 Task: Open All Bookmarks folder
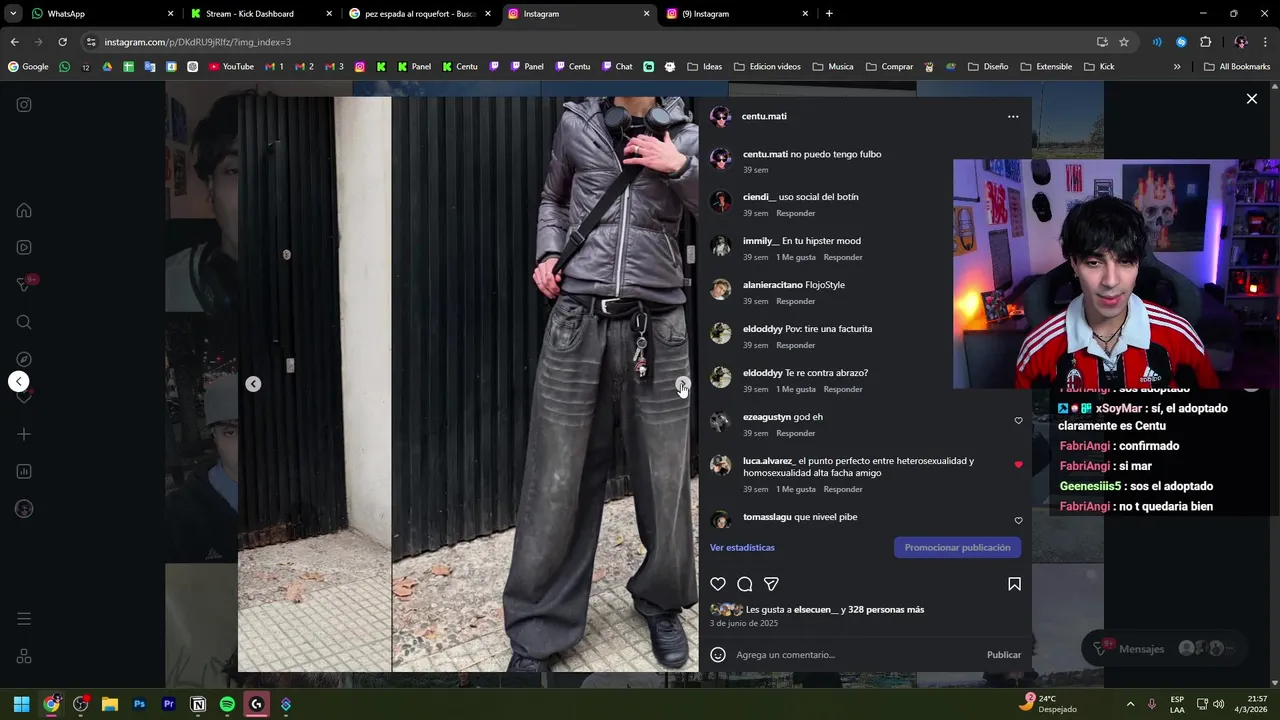point(1237,67)
